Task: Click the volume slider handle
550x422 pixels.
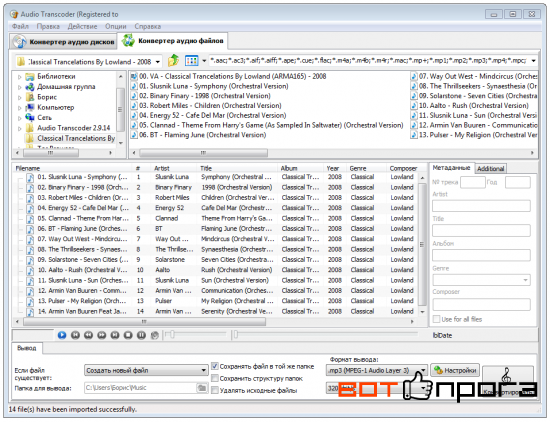Action: pos(172,335)
